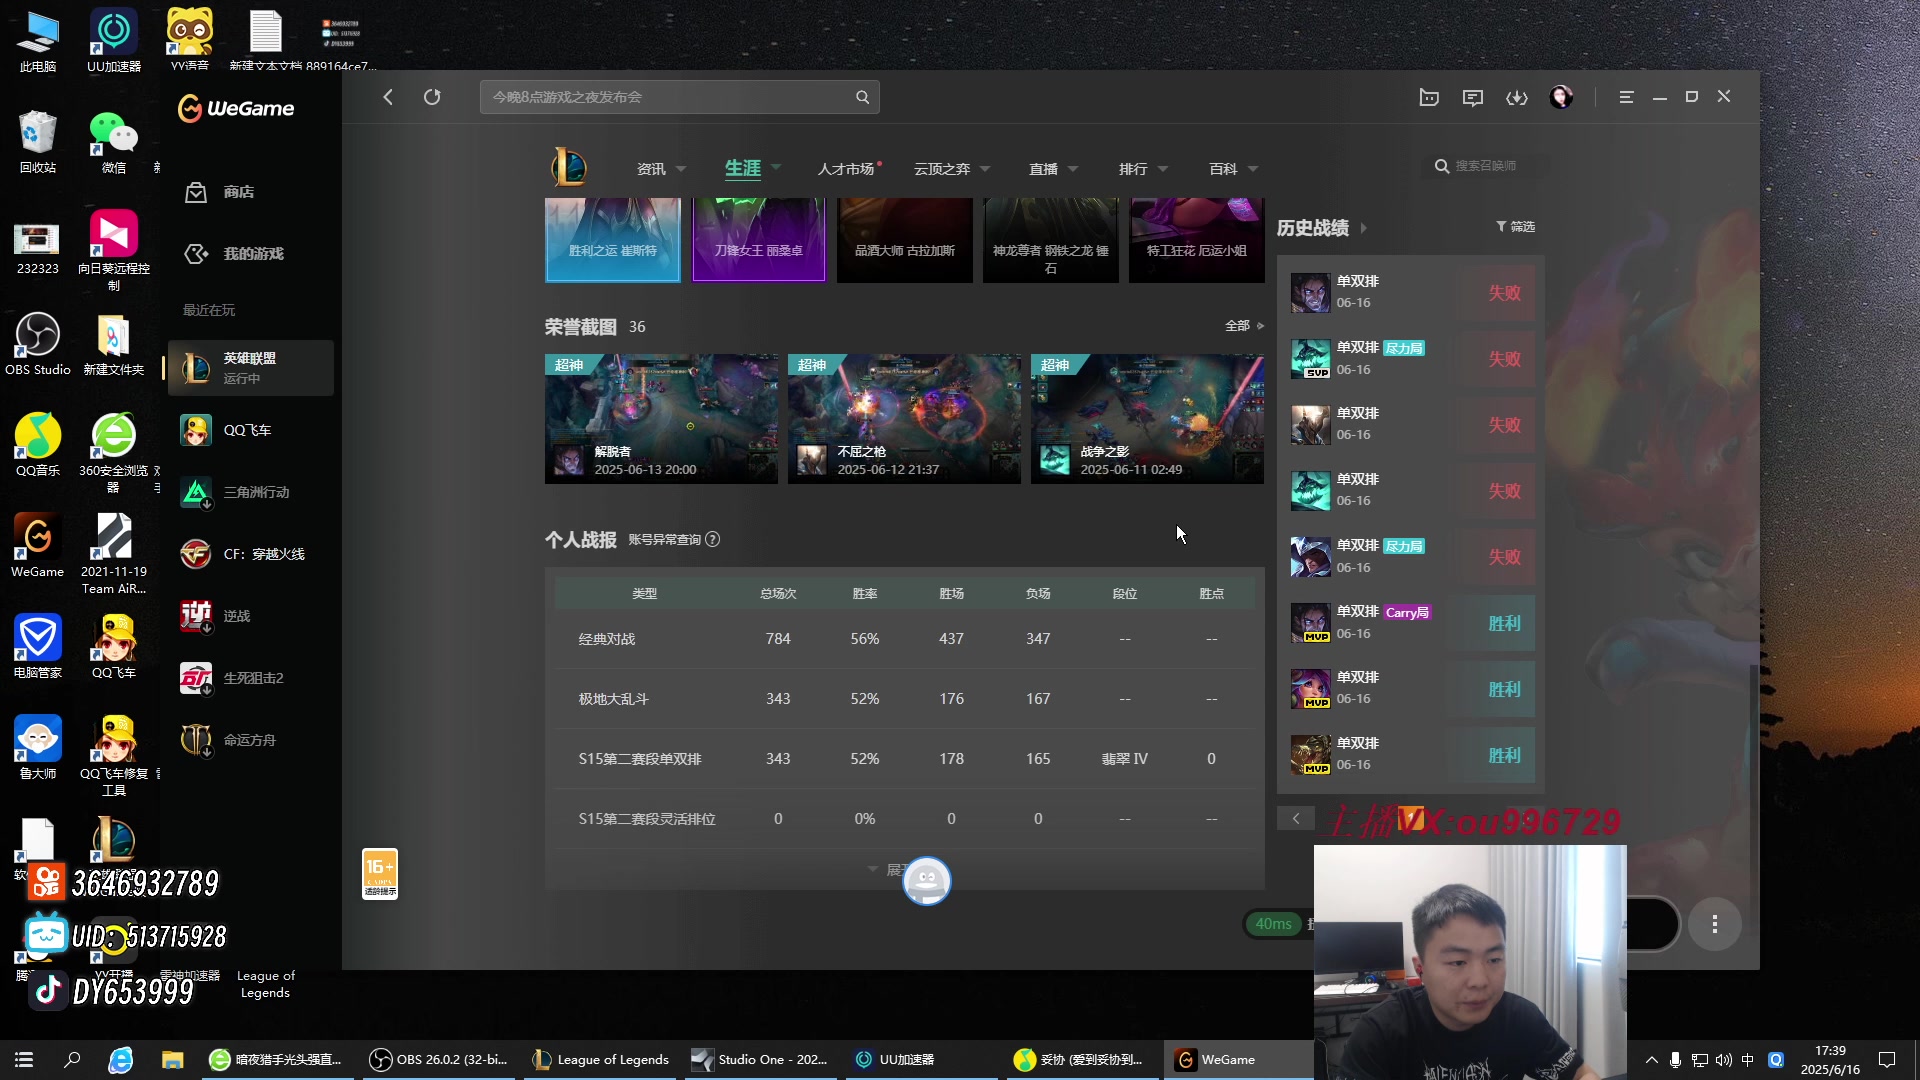Open the 战争之影 honor screenshot
The width and height of the screenshot is (1920, 1080).
pyautogui.click(x=1147, y=419)
